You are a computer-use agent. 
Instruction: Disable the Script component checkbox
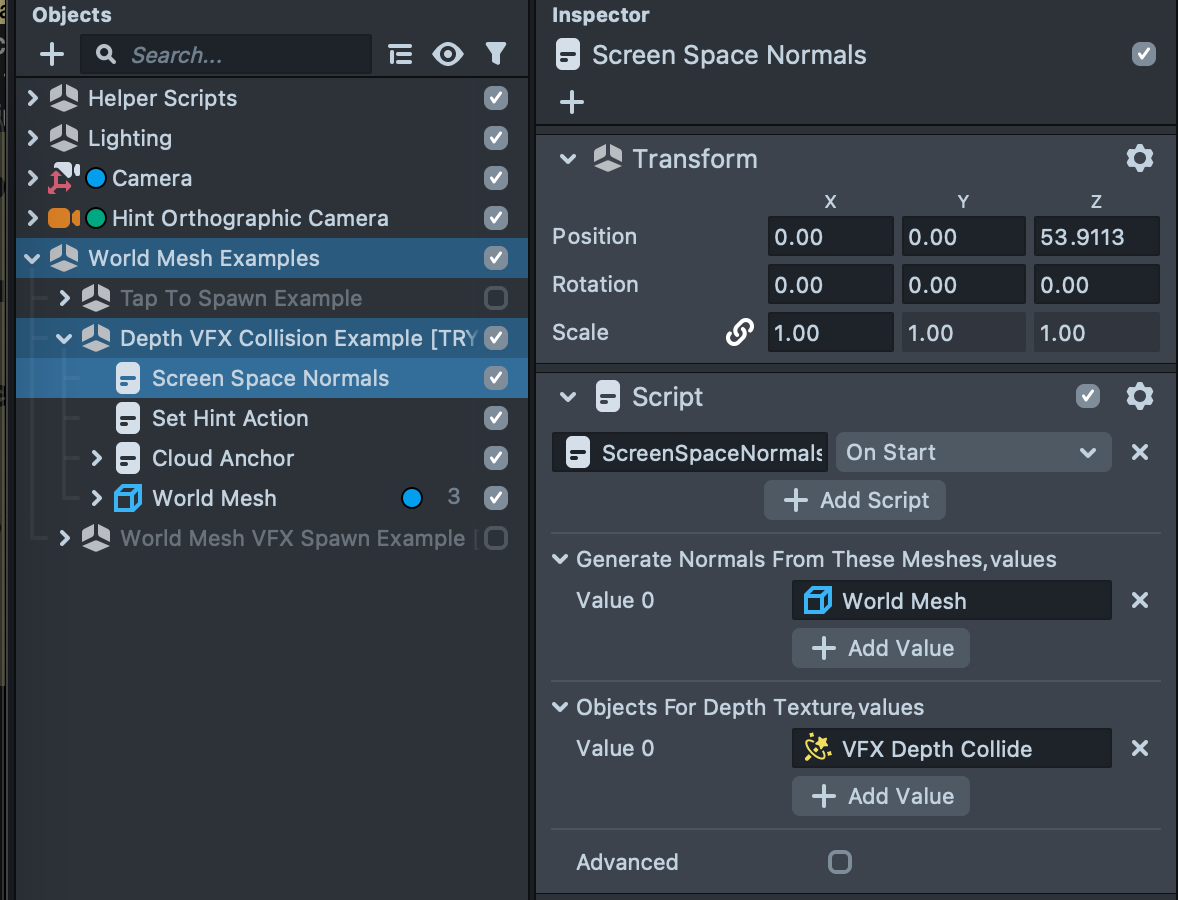(1087, 397)
